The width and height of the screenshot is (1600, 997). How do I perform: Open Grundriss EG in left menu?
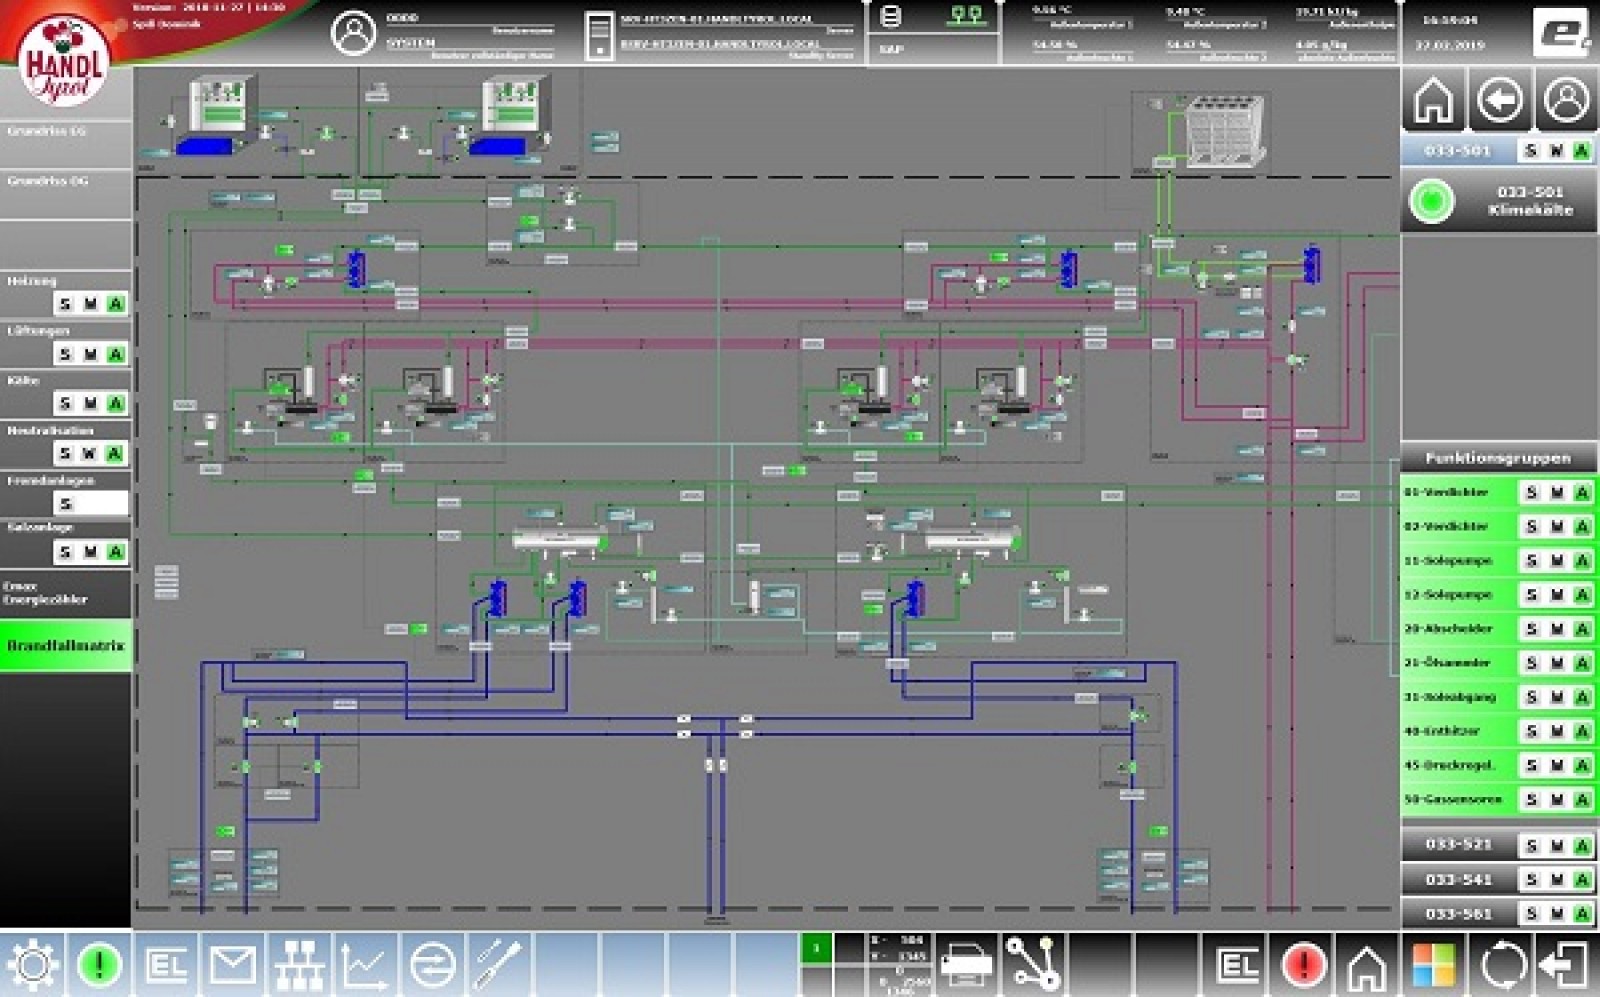pos(65,144)
